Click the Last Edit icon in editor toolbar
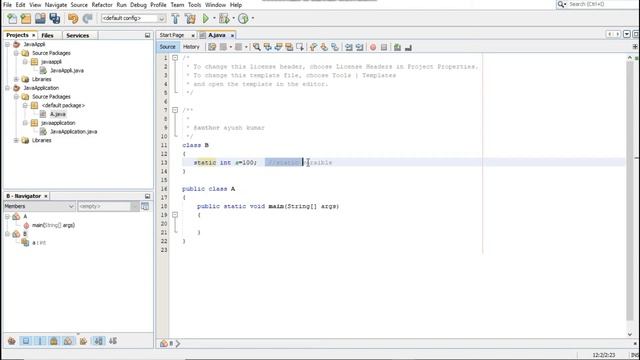This screenshot has height=360, width=640. click(212, 47)
